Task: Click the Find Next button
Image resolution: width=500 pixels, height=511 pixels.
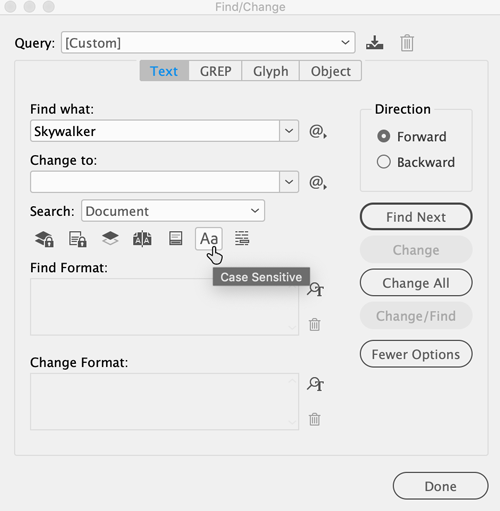Action: 416,217
